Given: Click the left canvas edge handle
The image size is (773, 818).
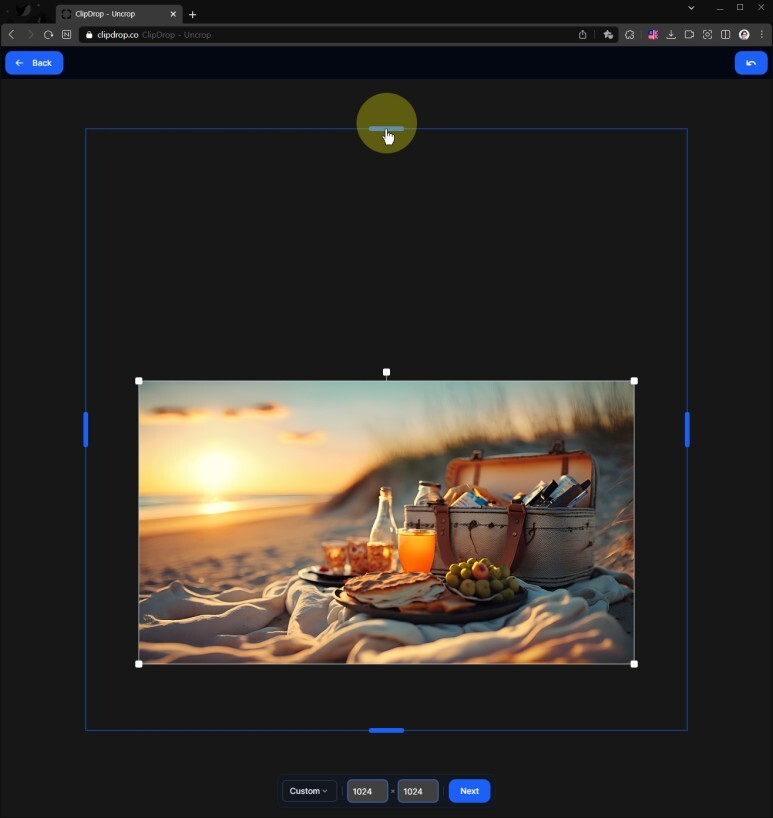Looking at the screenshot, I should point(86,429).
